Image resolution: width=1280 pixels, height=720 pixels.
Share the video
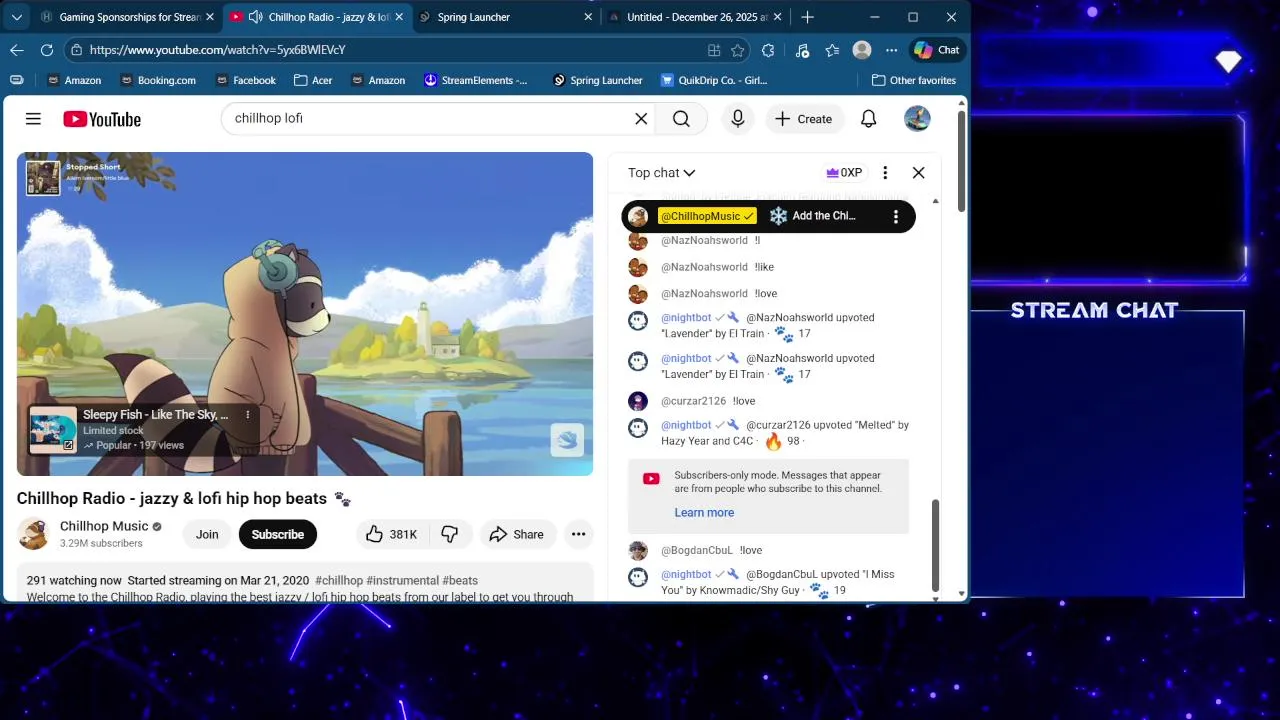[x=516, y=534]
